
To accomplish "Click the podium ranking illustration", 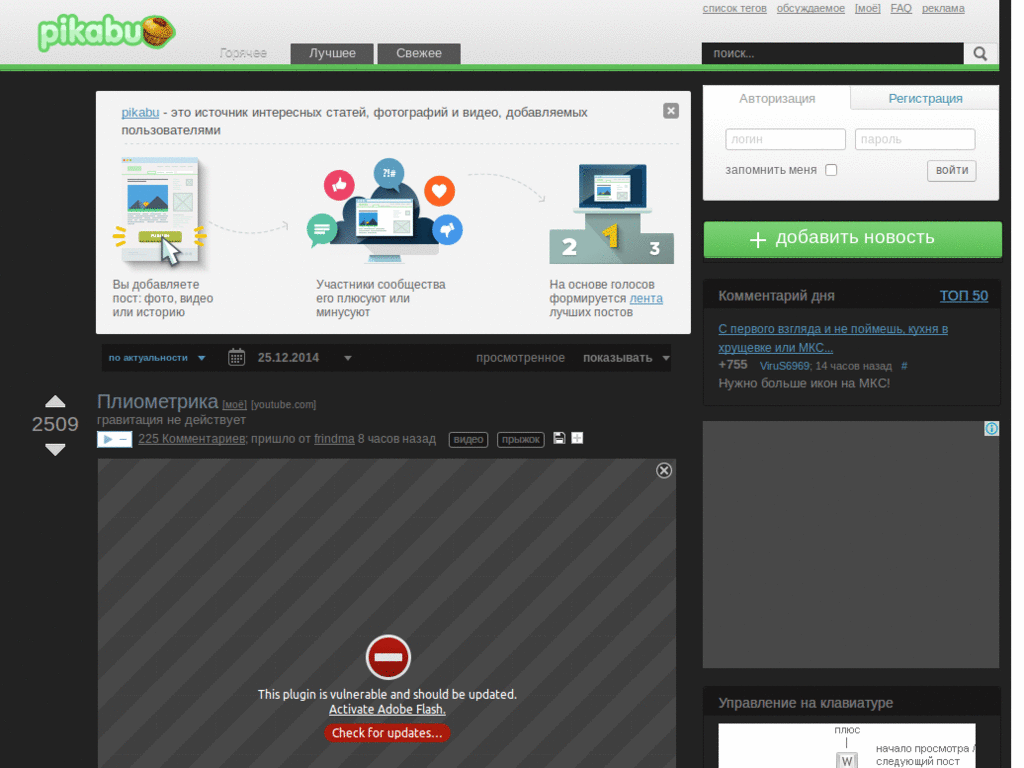I will (x=611, y=214).
